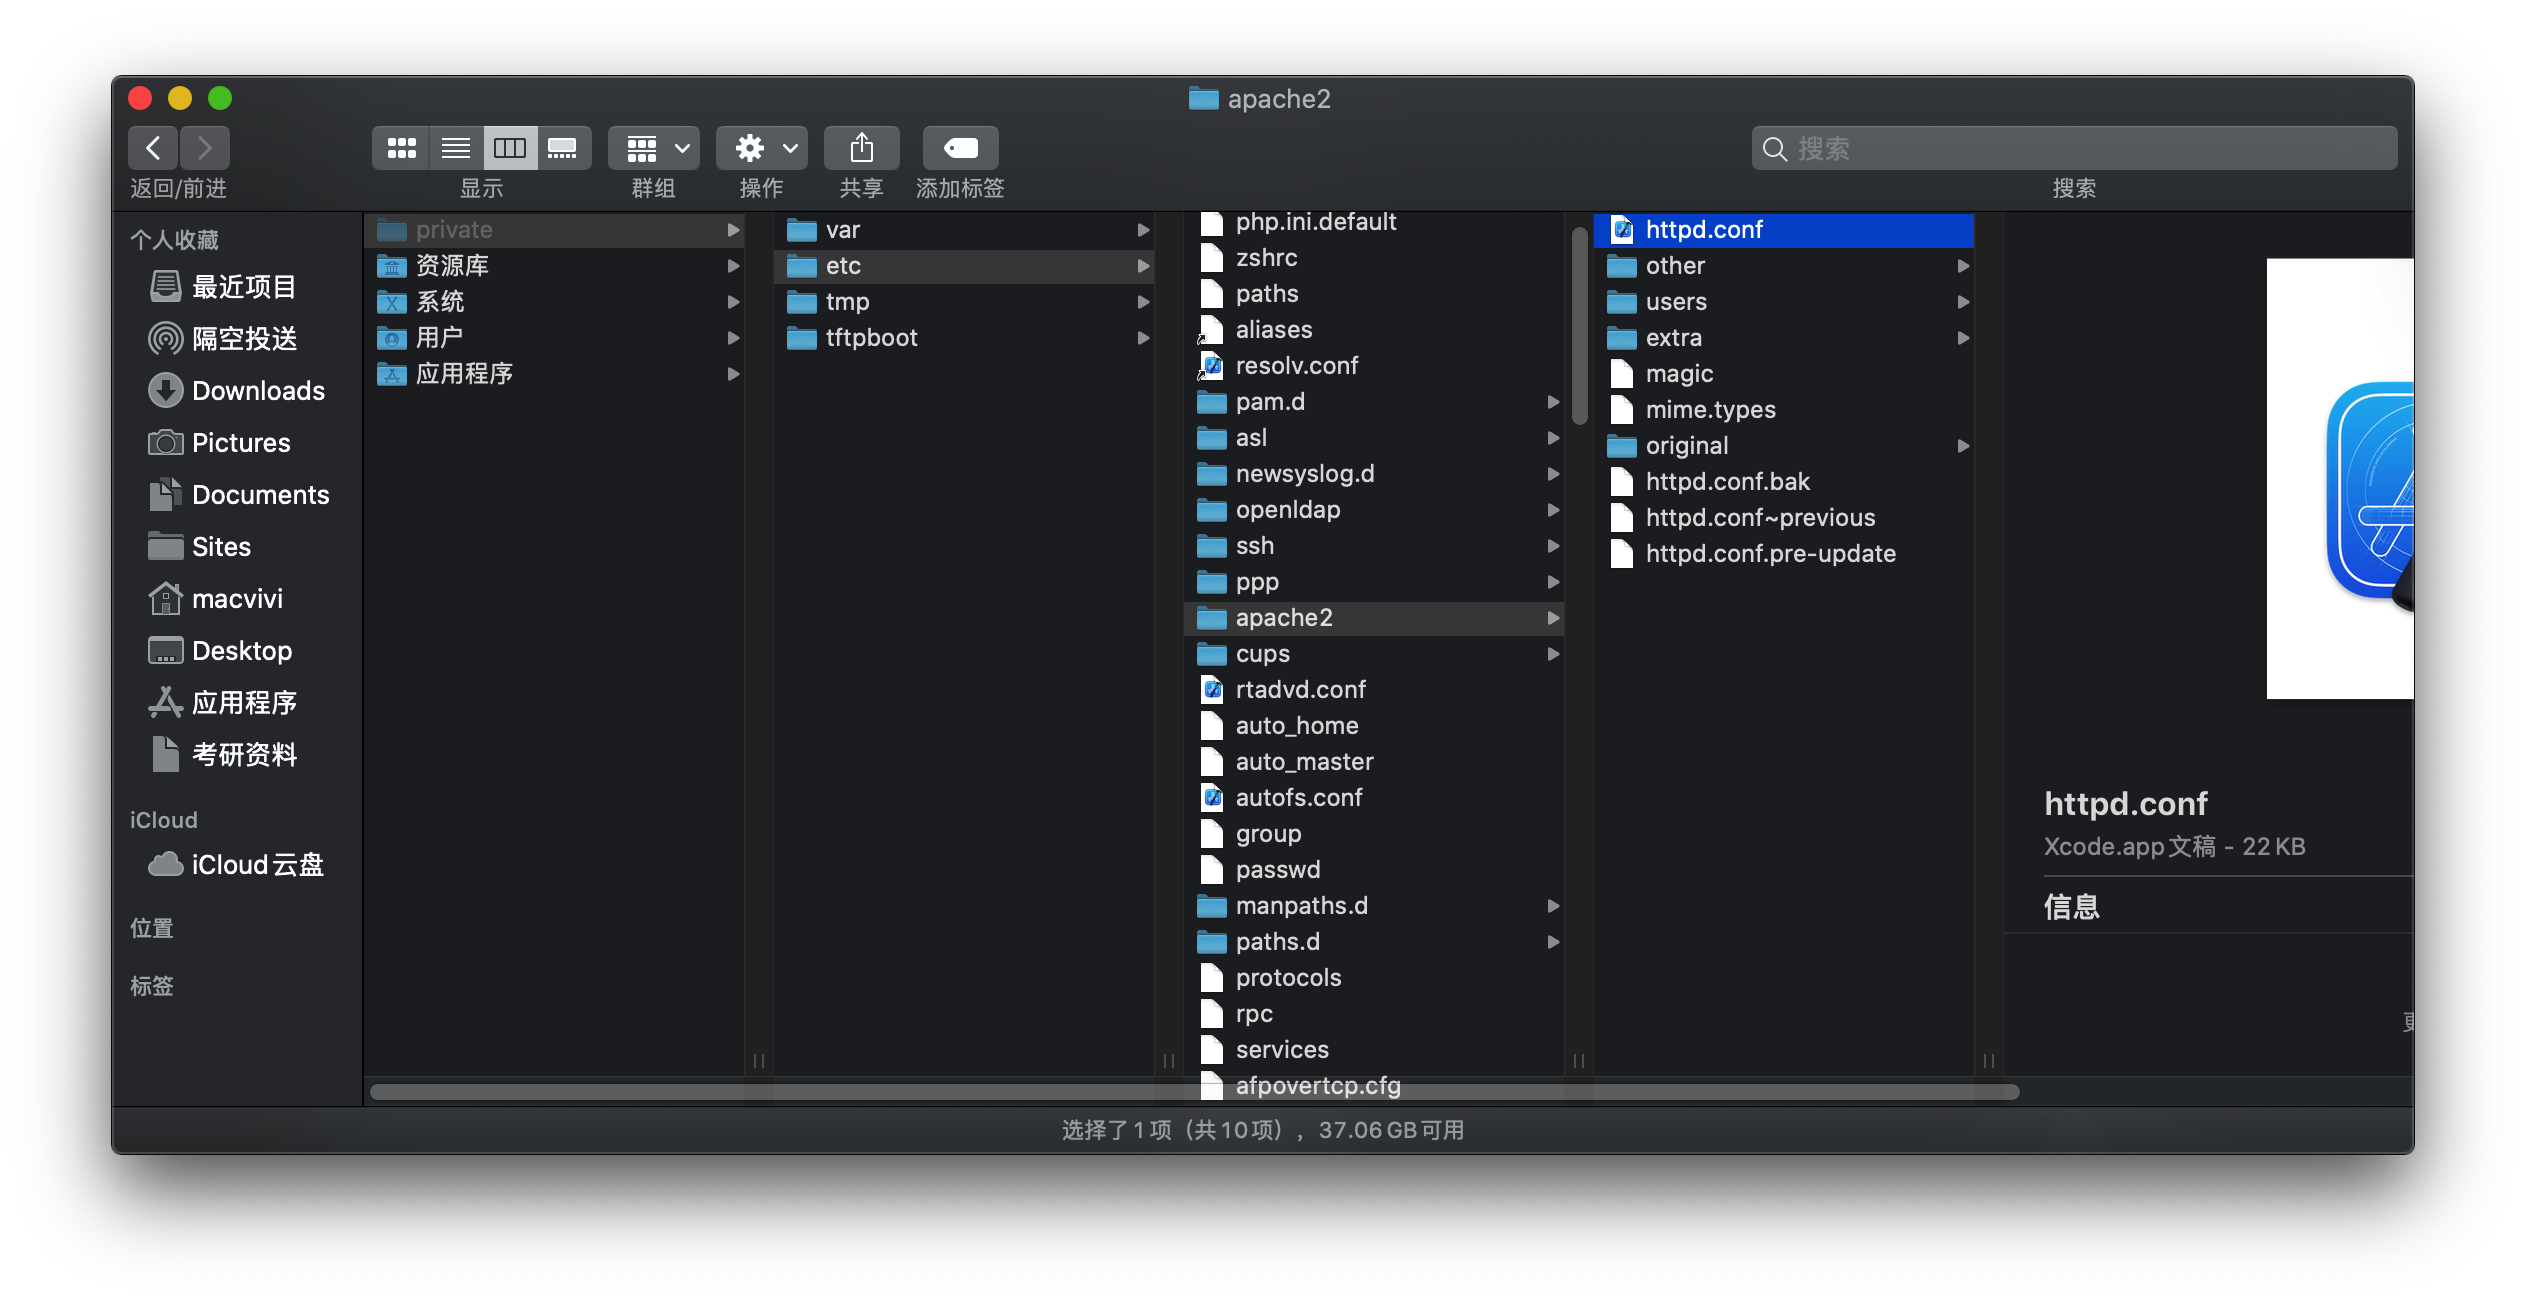Switch to icon view mode
2526x1302 pixels.
[401, 148]
